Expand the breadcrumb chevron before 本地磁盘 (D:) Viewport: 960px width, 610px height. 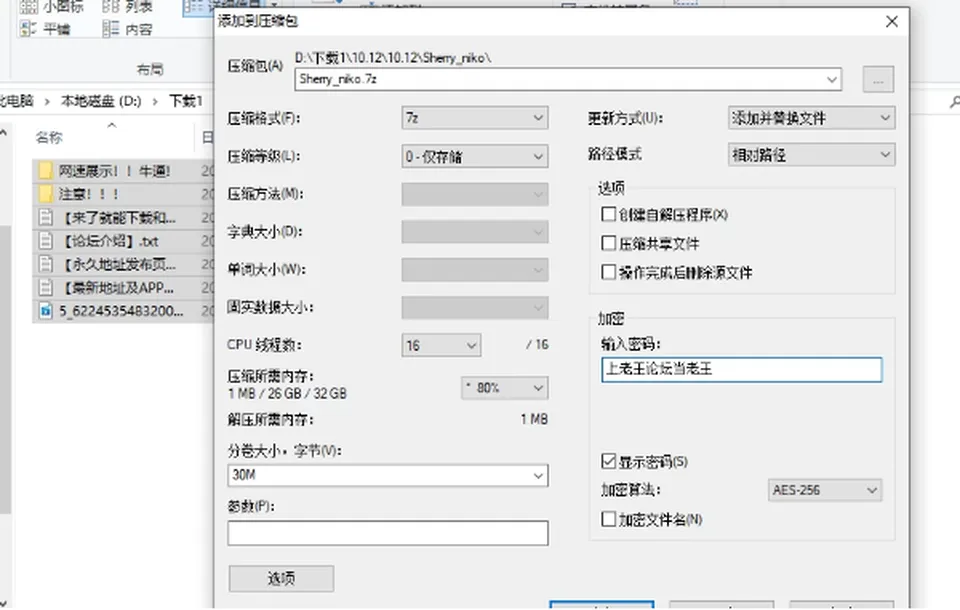(47, 101)
